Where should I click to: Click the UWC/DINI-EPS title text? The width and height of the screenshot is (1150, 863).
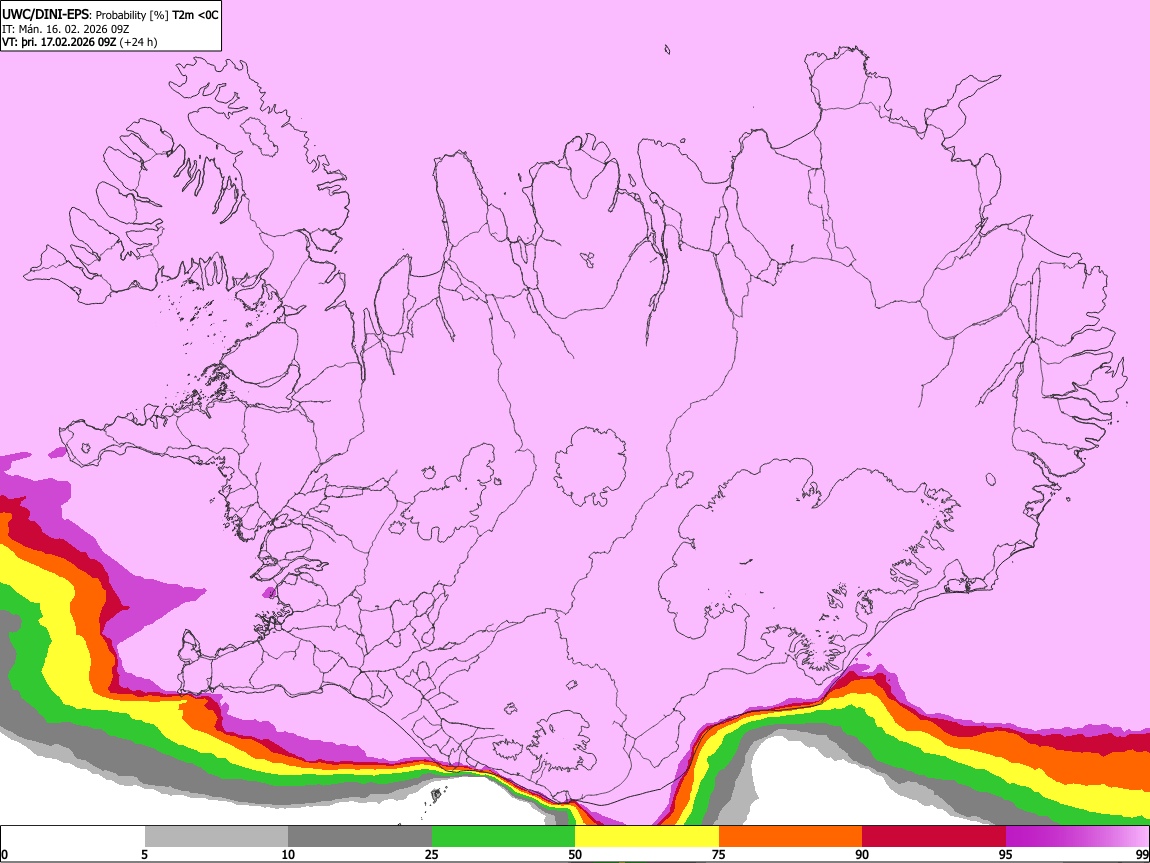tap(43, 14)
